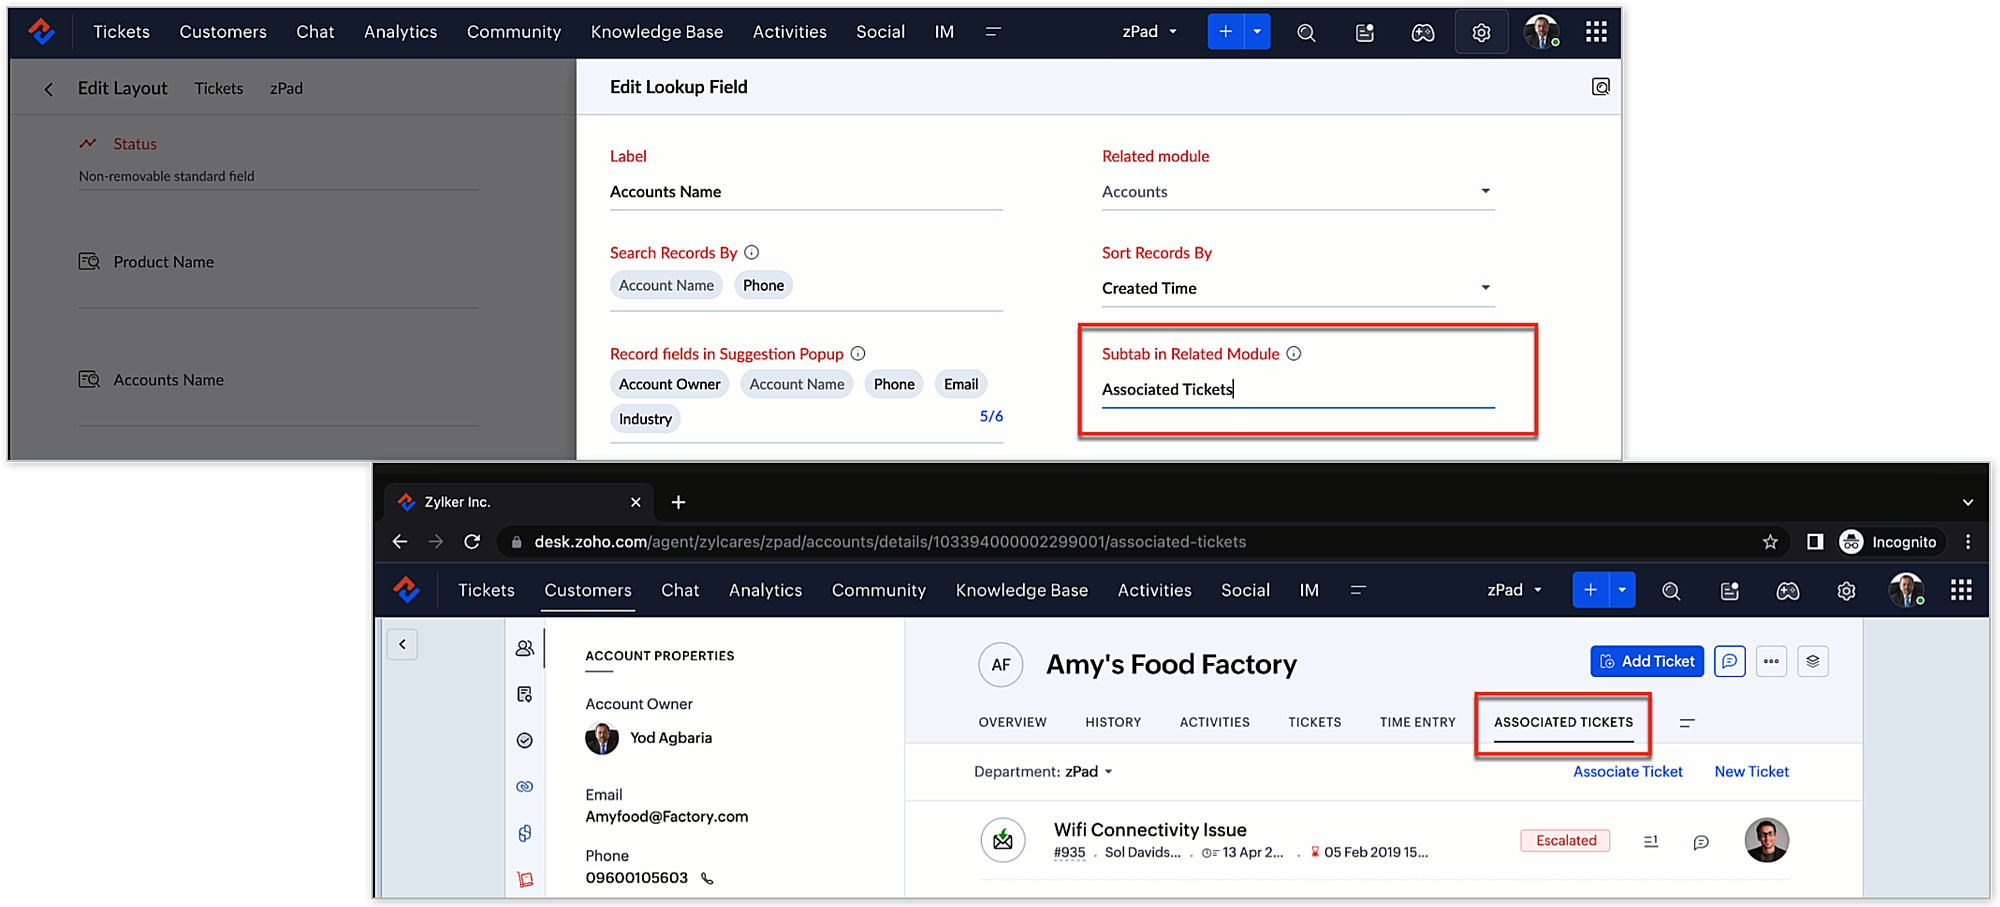The height and width of the screenshot is (907, 2000).
Task: Open a new browser tab
Action: click(x=678, y=502)
